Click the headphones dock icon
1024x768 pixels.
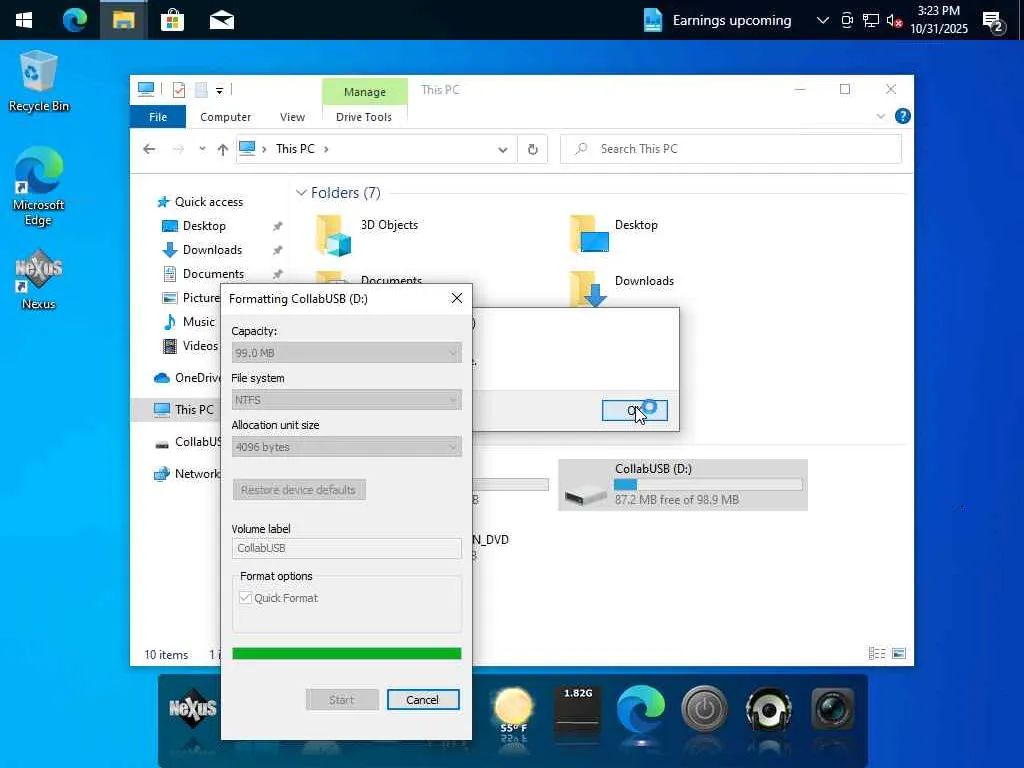coord(769,709)
